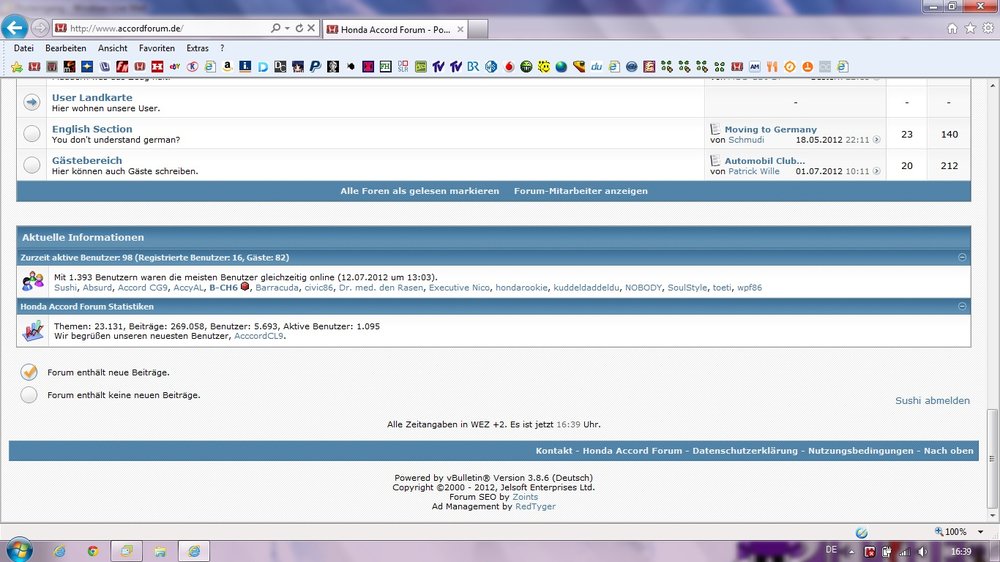The width and height of the screenshot is (1000, 562).
Task: Launch Chrome from the Windows taskbar
Action: click(x=92, y=551)
